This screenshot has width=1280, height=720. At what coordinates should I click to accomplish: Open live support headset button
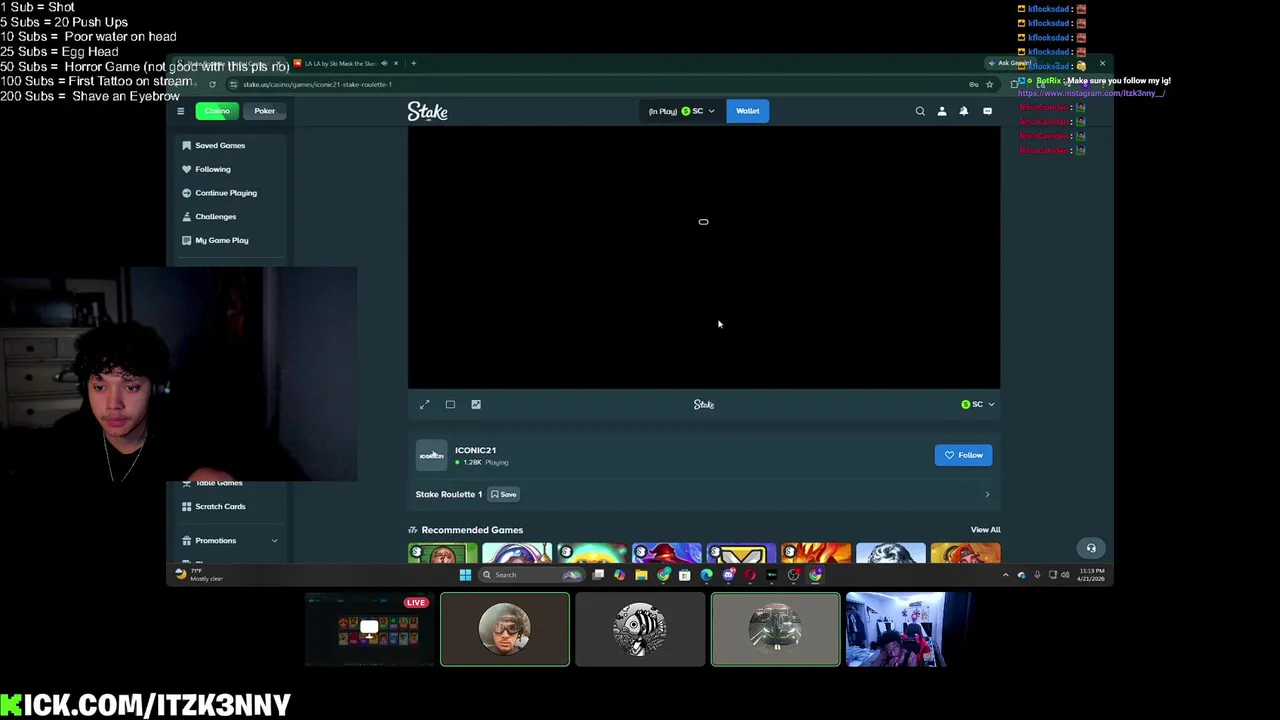tap(1091, 548)
